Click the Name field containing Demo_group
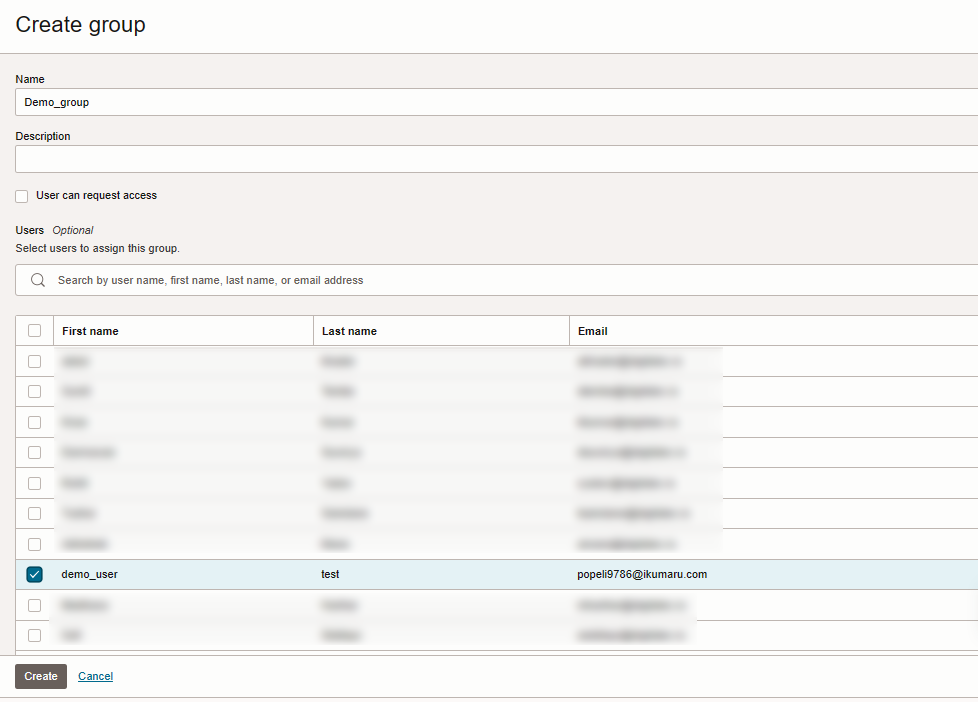 tap(495, 102)
